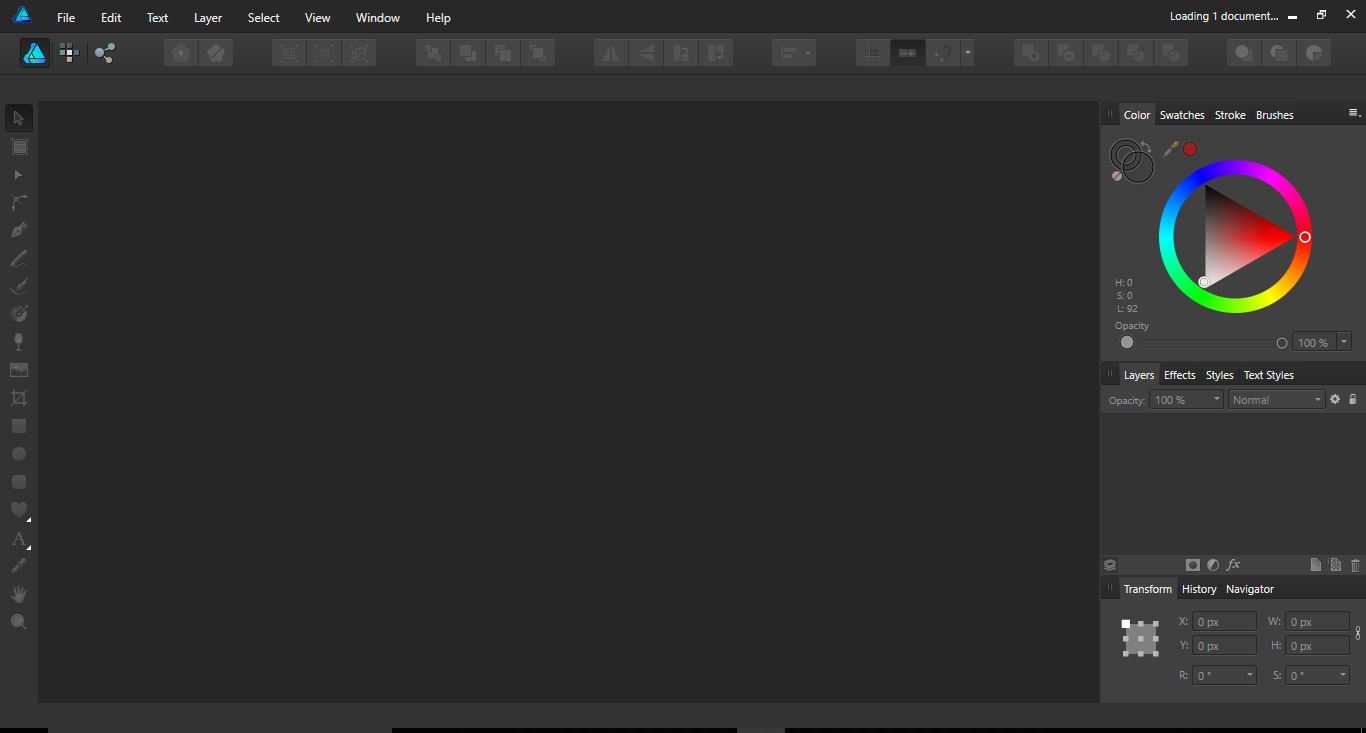1366x733 pixels.
Task: Open the blend mode dropdown in Layers panel
Action: click(1276, 399)
